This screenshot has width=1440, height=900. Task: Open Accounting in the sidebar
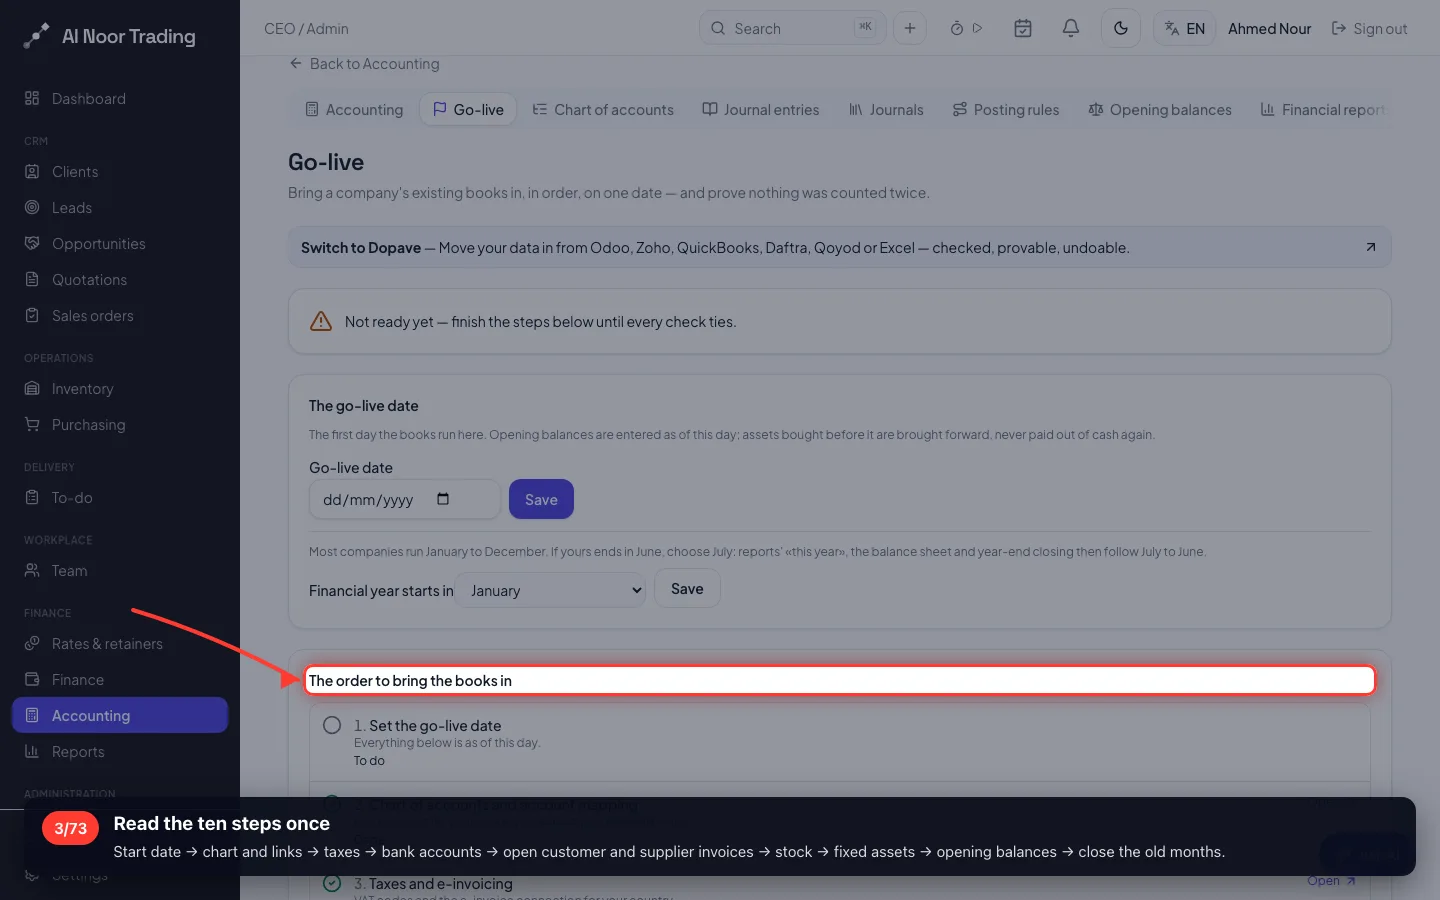(x=120, y=715)
